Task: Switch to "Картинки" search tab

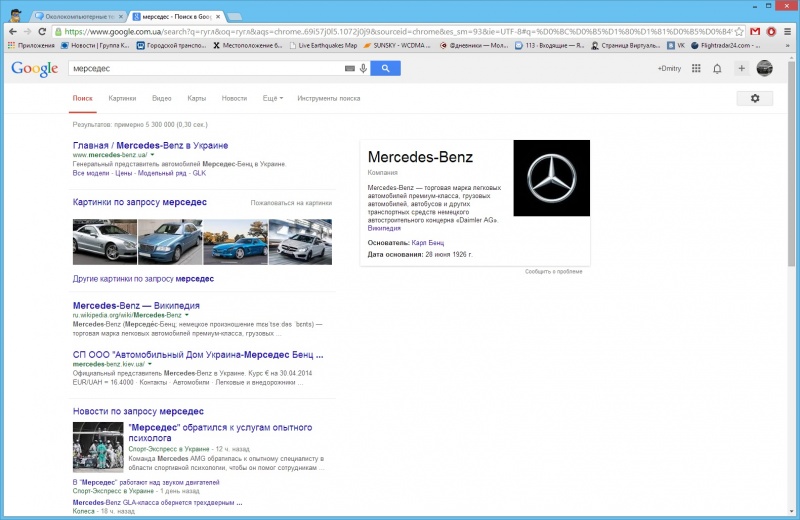Action: click(x=122, y=98)
